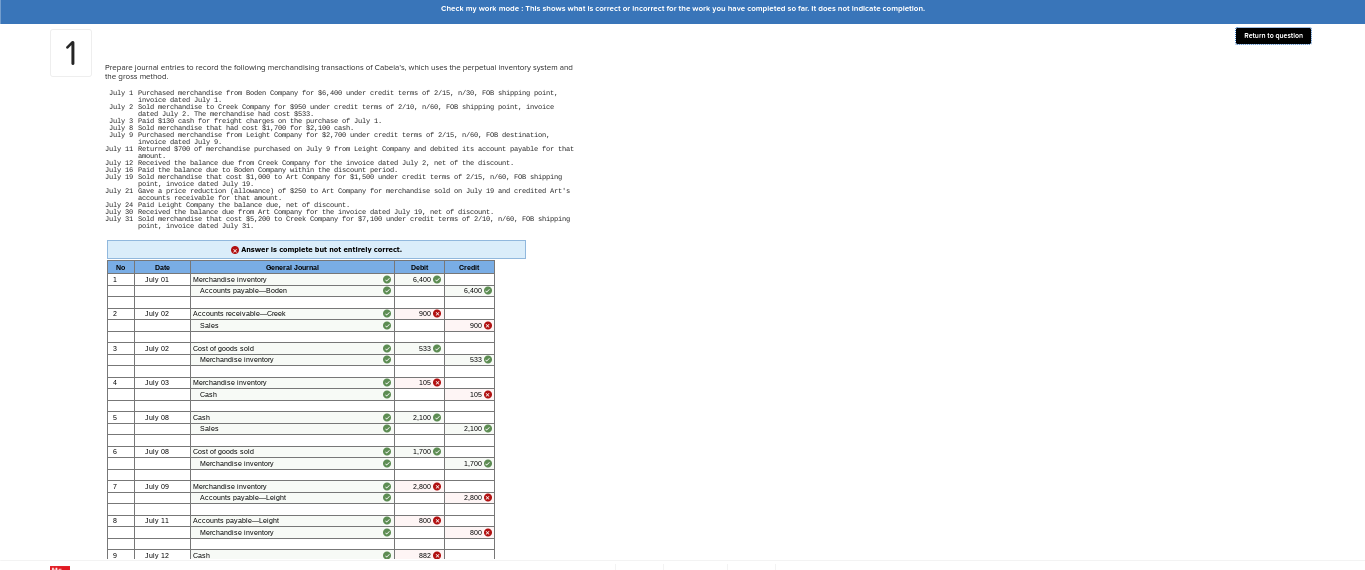Select the 'Accounts payable—Boden' journal cell

pos(292,291)
